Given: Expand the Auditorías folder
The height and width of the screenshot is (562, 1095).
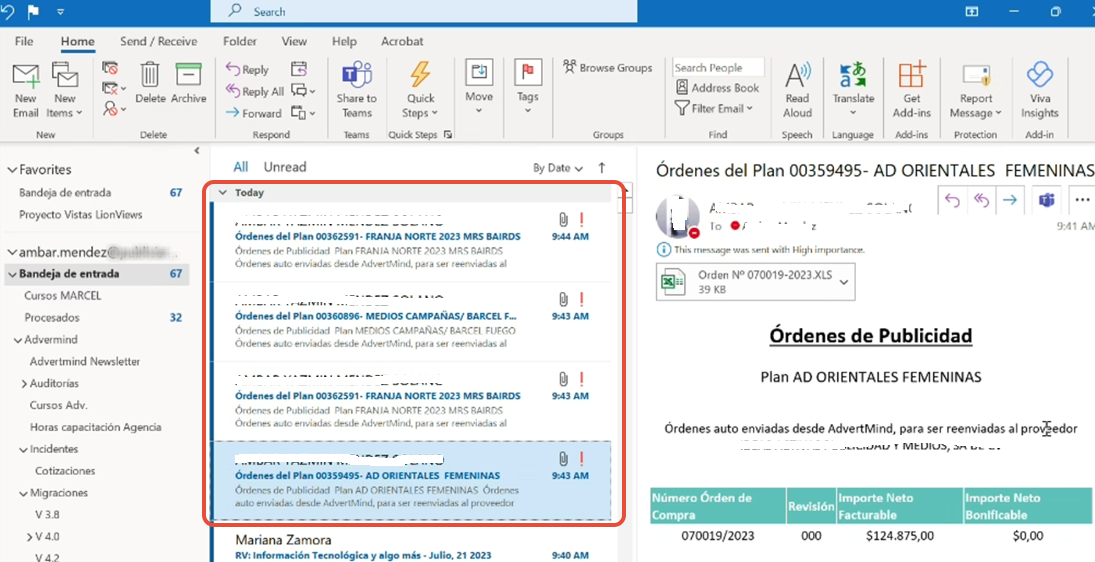Looking at the screenshot, I should point(24,383).
